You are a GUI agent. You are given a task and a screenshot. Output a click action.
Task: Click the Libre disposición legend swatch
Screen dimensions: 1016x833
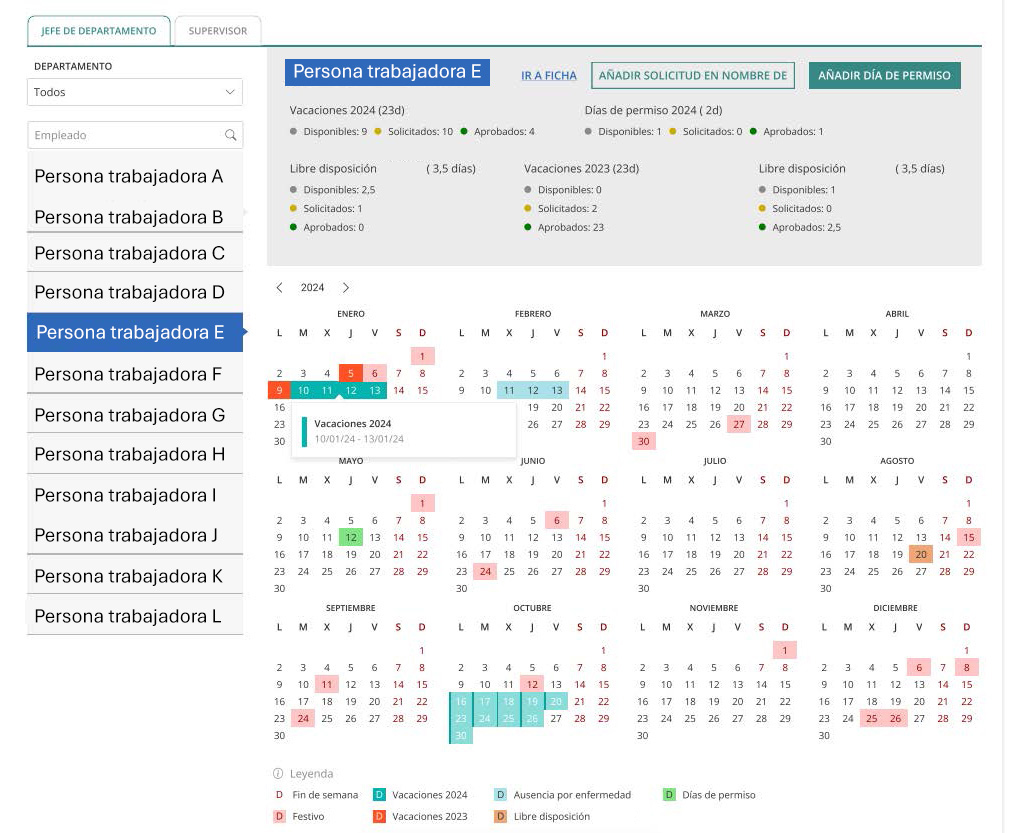500,817
